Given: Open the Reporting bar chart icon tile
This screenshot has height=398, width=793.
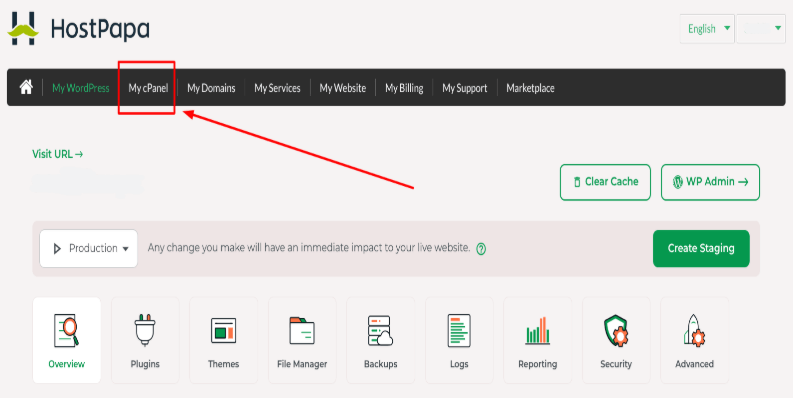Looking at the screenshot, I should [538, 340].
